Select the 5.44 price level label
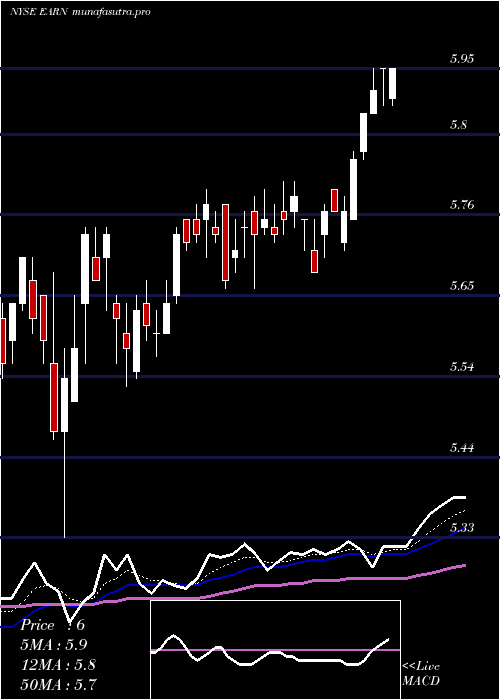This screenshot has width=500, height=700. coord(462,447)
